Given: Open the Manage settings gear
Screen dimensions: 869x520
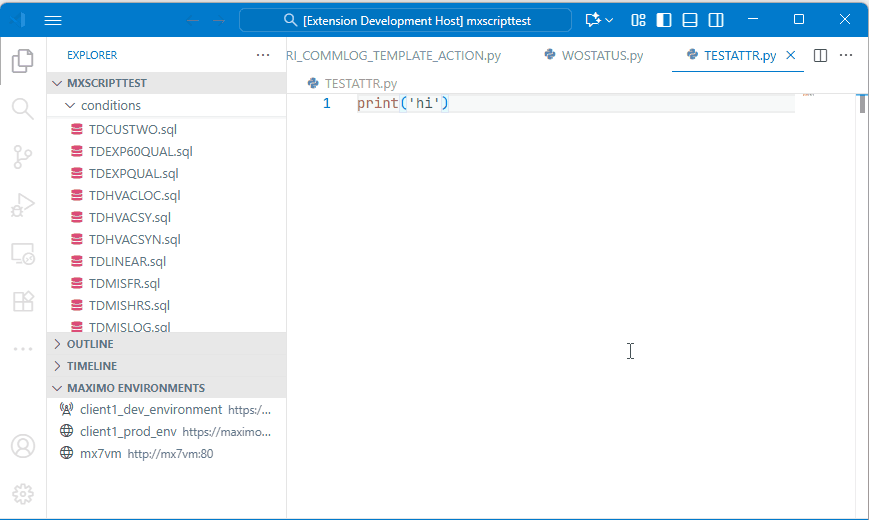Looking at the screenshot, I should (23, 494).
